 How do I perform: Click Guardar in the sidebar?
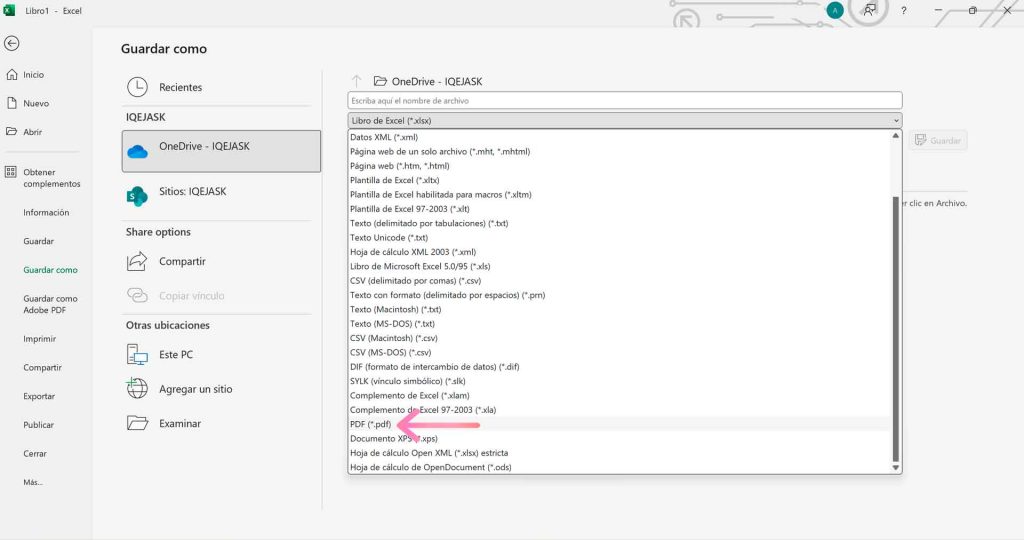point(39,241)
